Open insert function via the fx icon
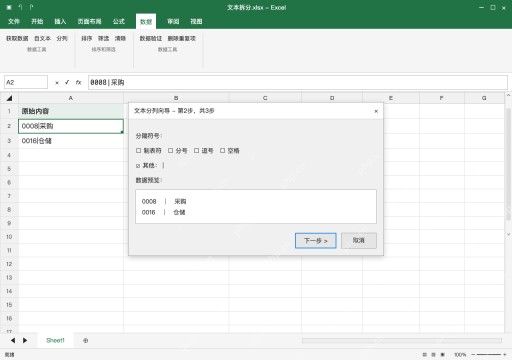The width and height of the screenshot is (512, 360). click(x=78, y=82)
